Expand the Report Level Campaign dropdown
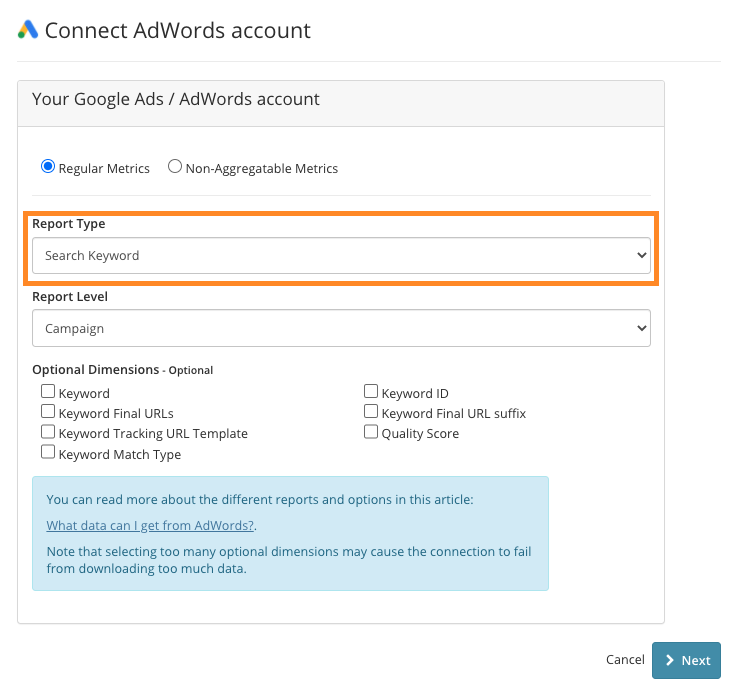Screen dimensions: 736x693 (341, 328)
